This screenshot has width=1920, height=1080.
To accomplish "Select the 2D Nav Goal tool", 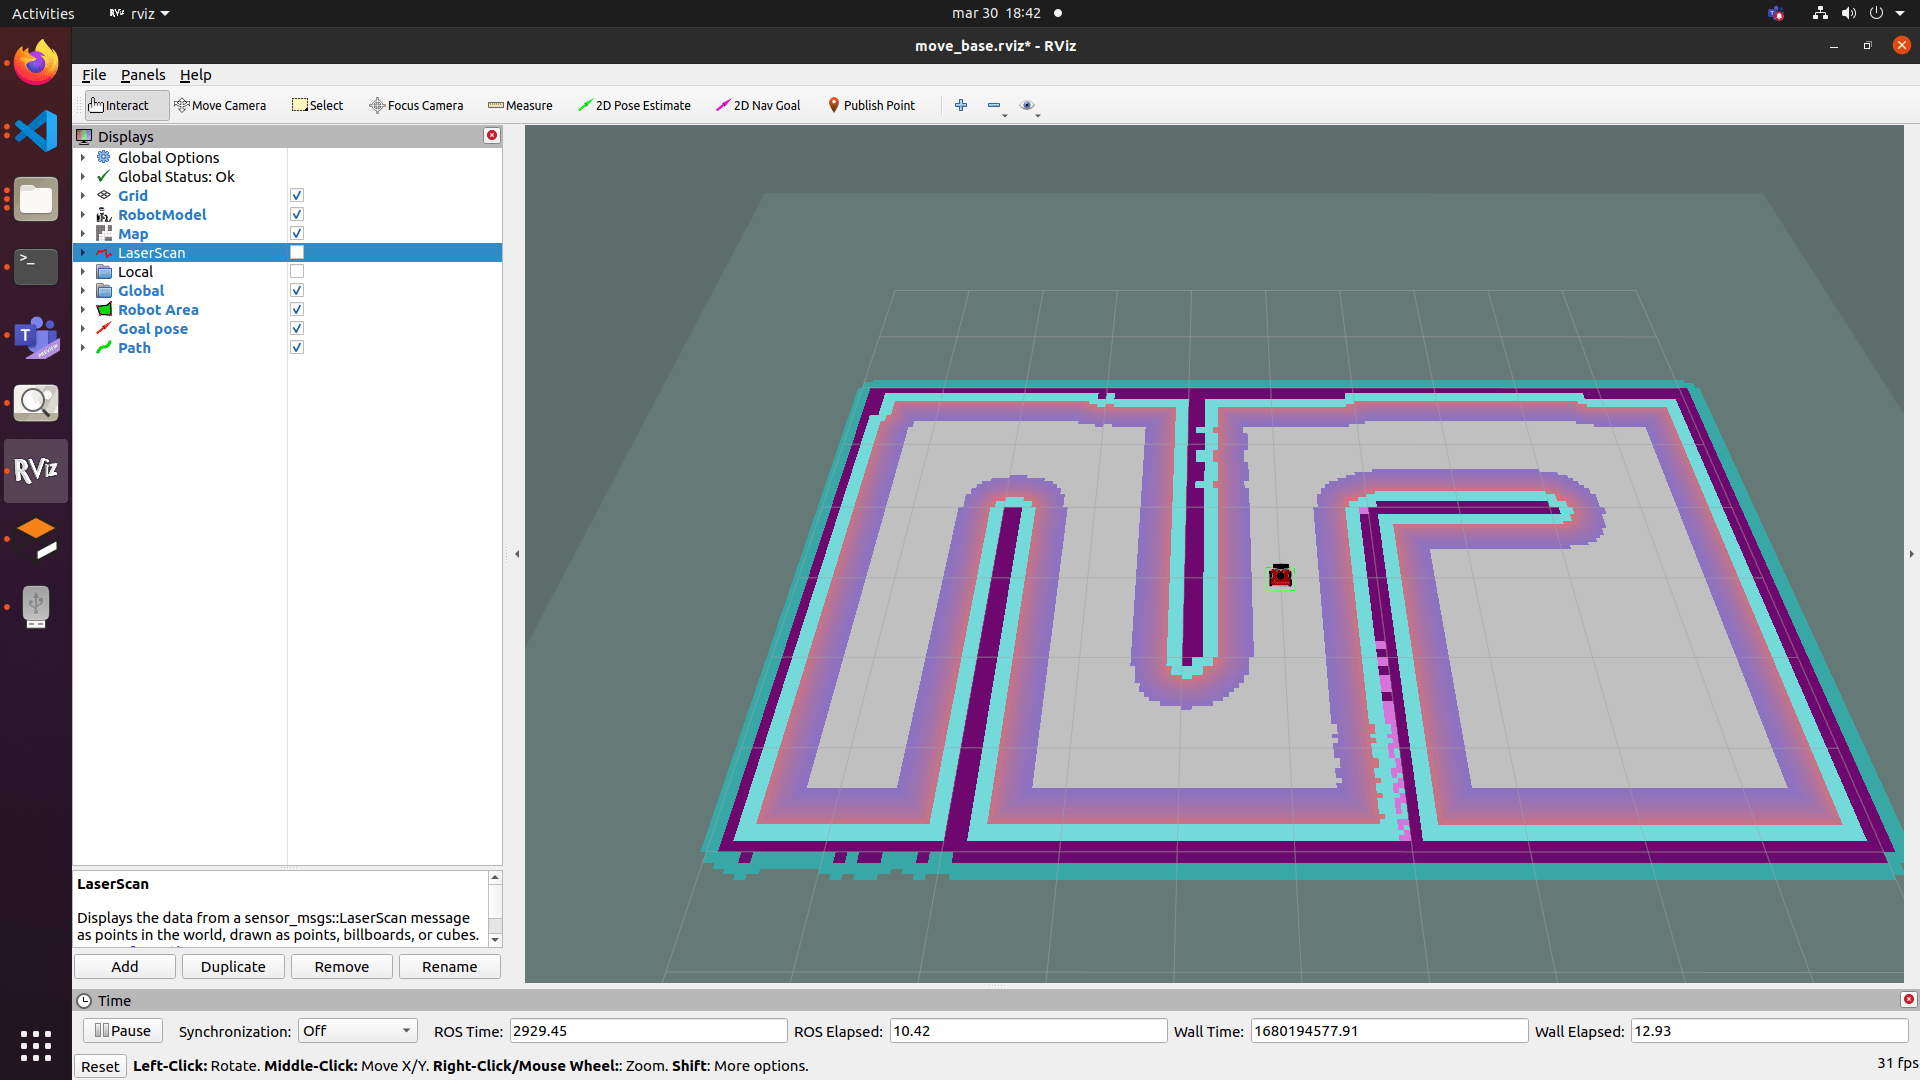I will (758, 105).
